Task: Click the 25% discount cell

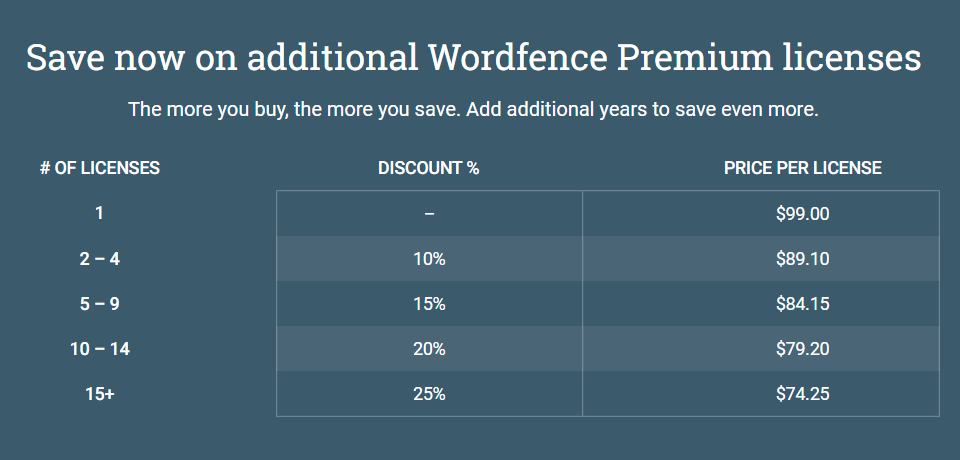Action: click(429, 394)
